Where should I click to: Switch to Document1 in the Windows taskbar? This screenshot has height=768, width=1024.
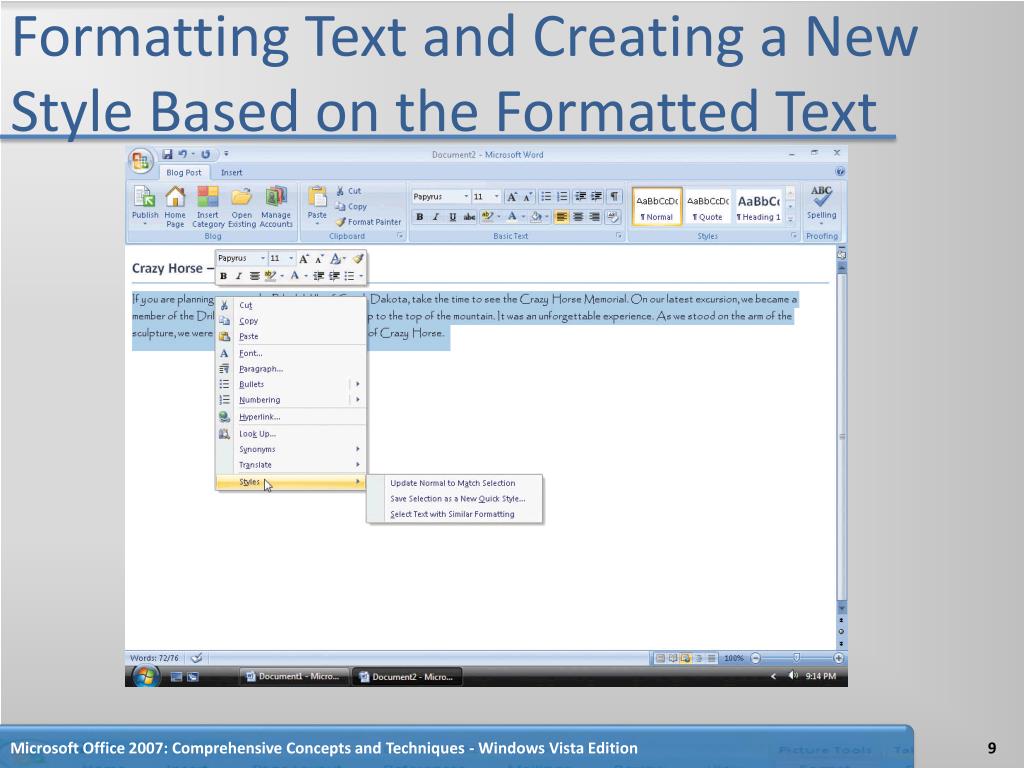[293, 677]
